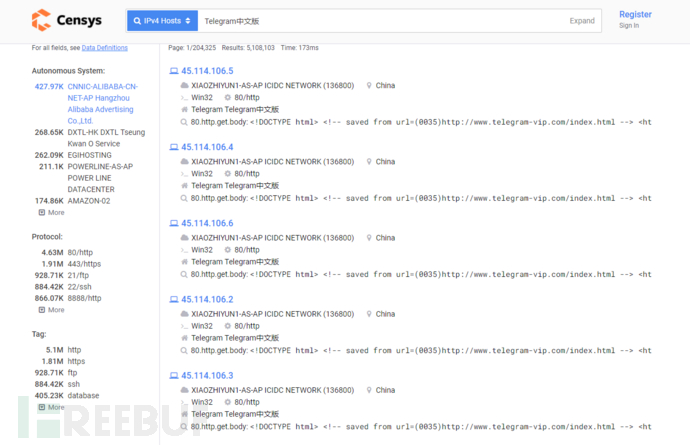Expand More under Tag
The width and height of the screenshot is (690, 445).
[51, 407]
